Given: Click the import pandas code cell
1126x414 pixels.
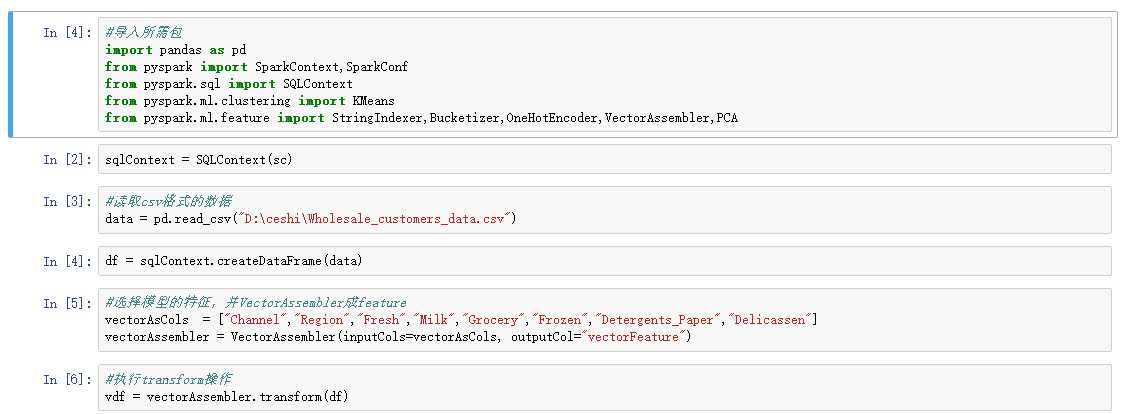Looking at the screenshot, I should (605, 75).
